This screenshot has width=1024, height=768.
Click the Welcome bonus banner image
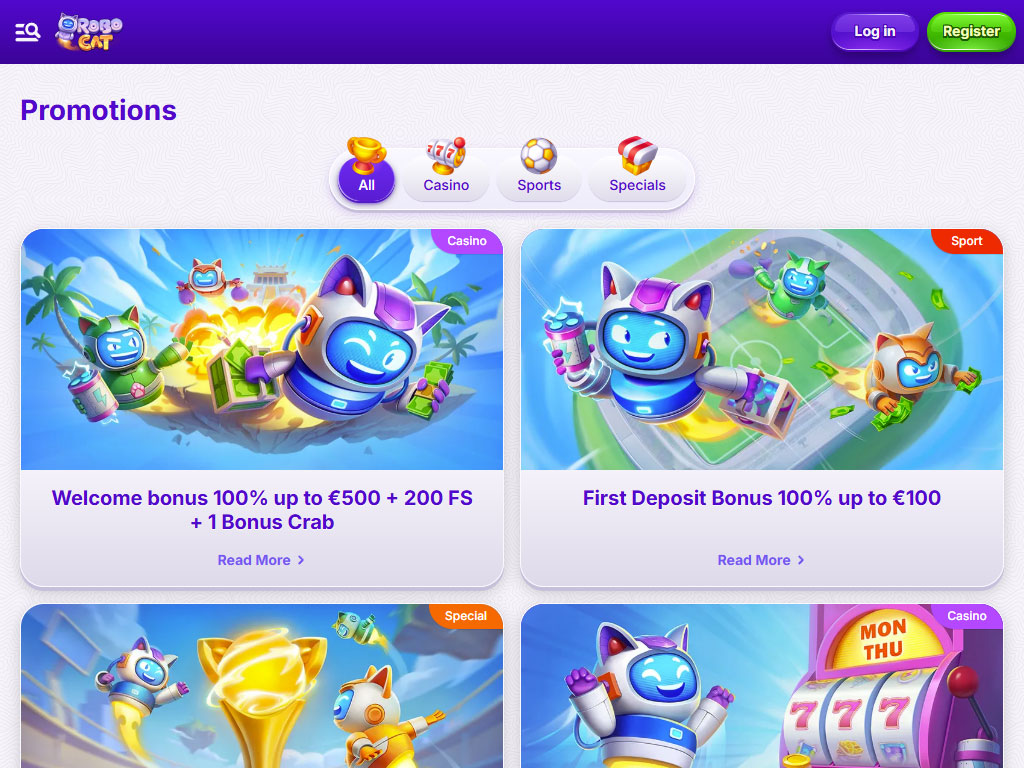[x=262, y=349]
